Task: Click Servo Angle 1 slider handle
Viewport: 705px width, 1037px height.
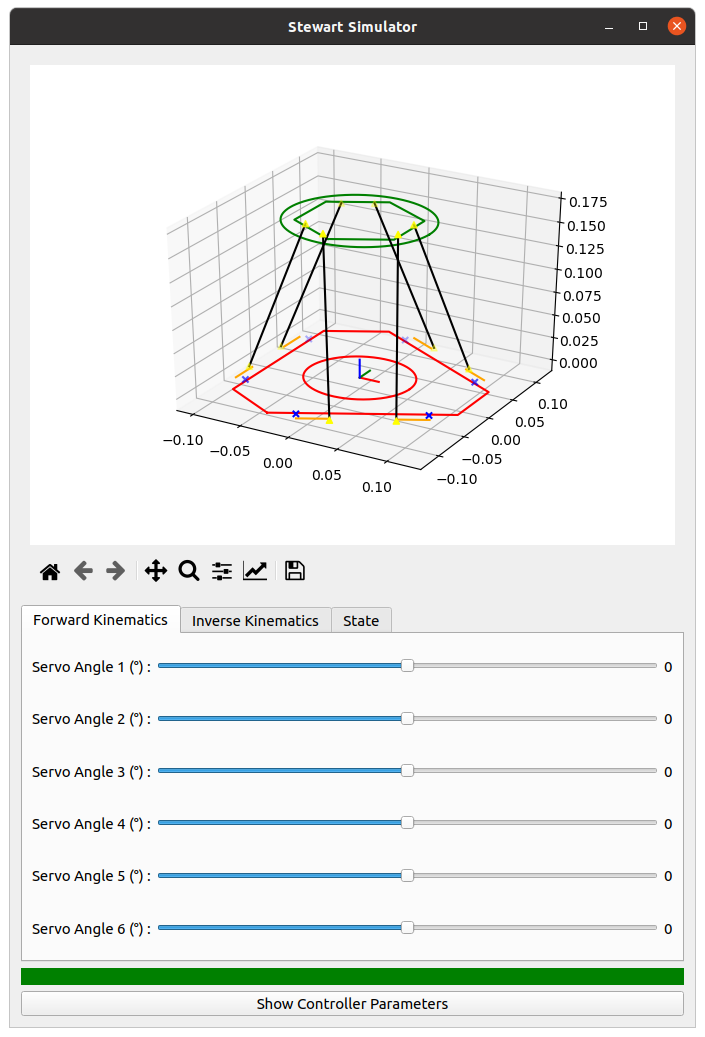Action: pyautogui.click(x=407, y=666)
